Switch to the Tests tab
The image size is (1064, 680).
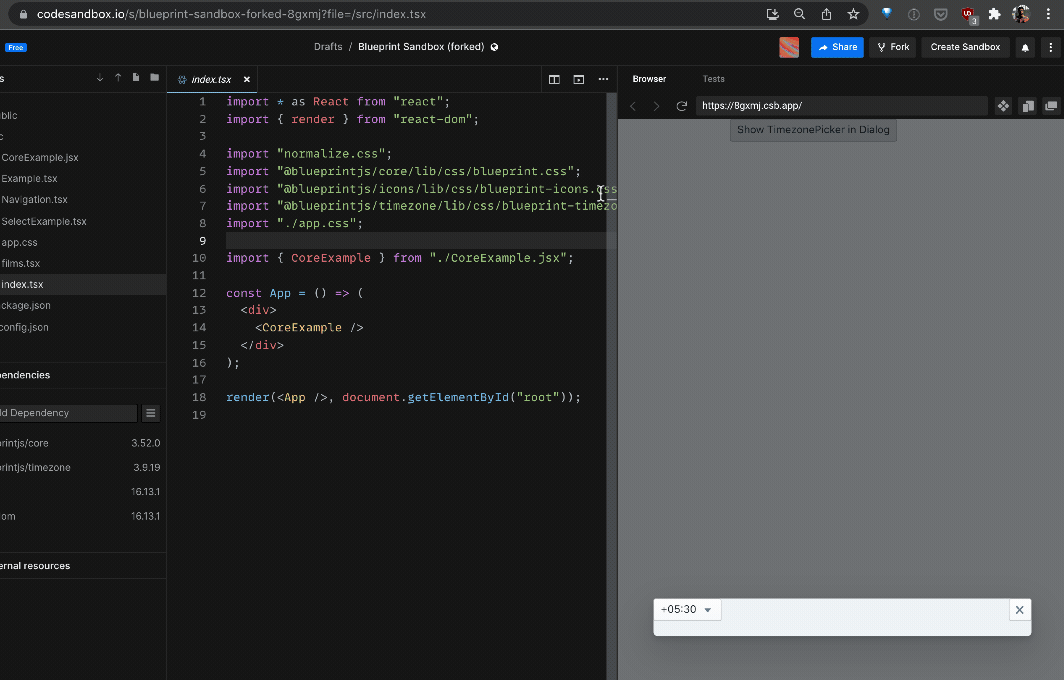[713, 79]
